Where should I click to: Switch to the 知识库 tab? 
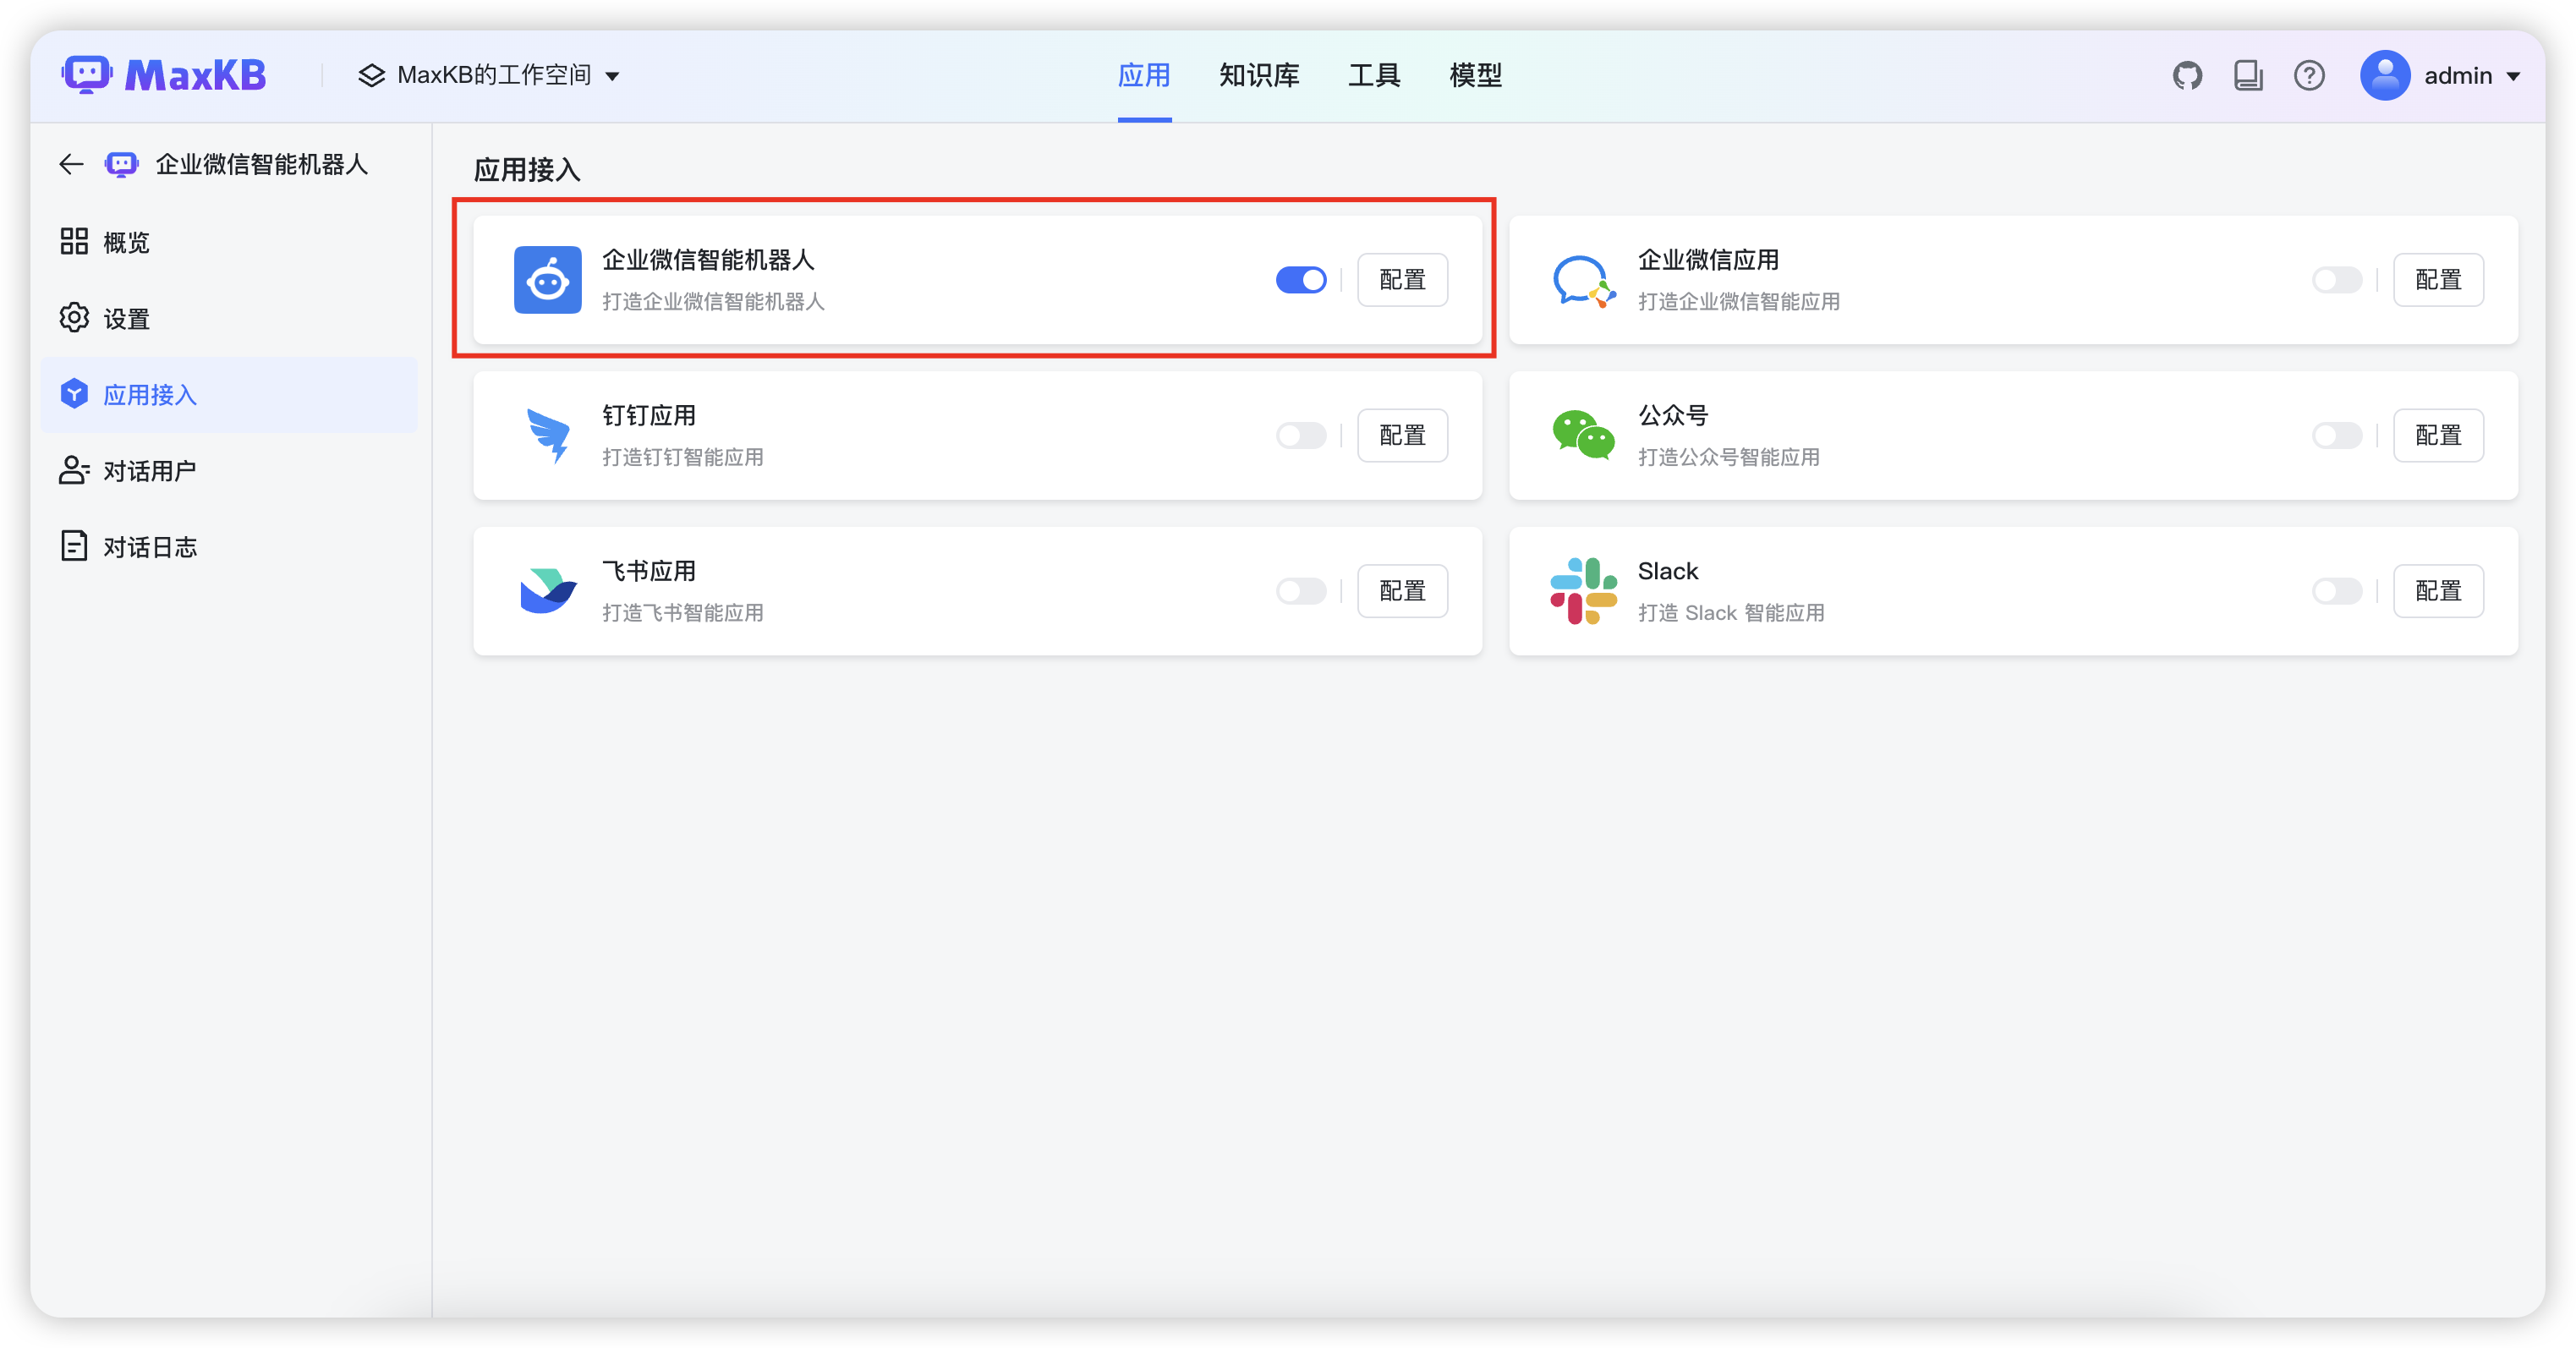point(1259,76)
